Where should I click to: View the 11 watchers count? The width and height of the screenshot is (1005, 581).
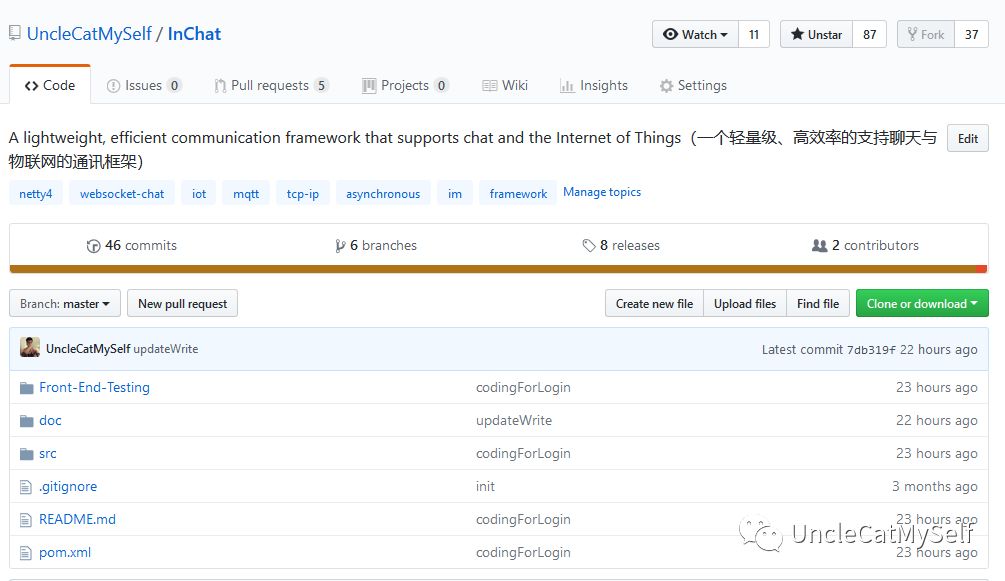pyautogui.click(x=754, y=35)
